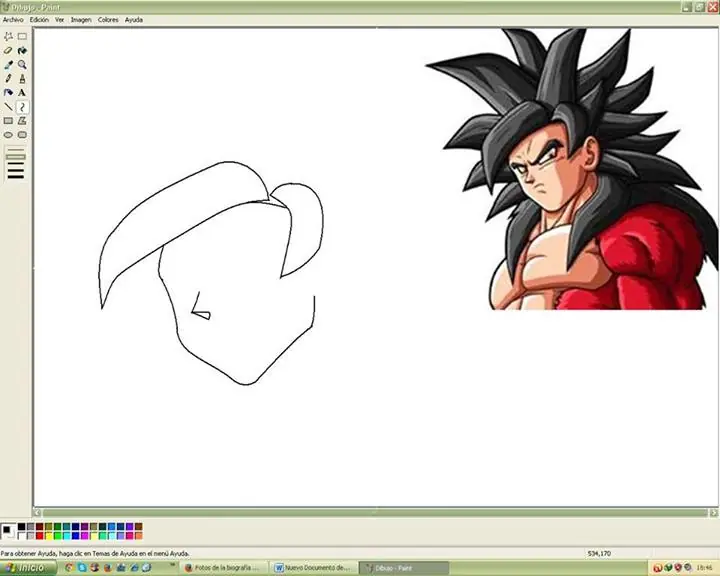The width and height of the screenshot is (720, 576).
Task: Select the Rounded Rectangle tool
Action: click(x=22, y=135)
